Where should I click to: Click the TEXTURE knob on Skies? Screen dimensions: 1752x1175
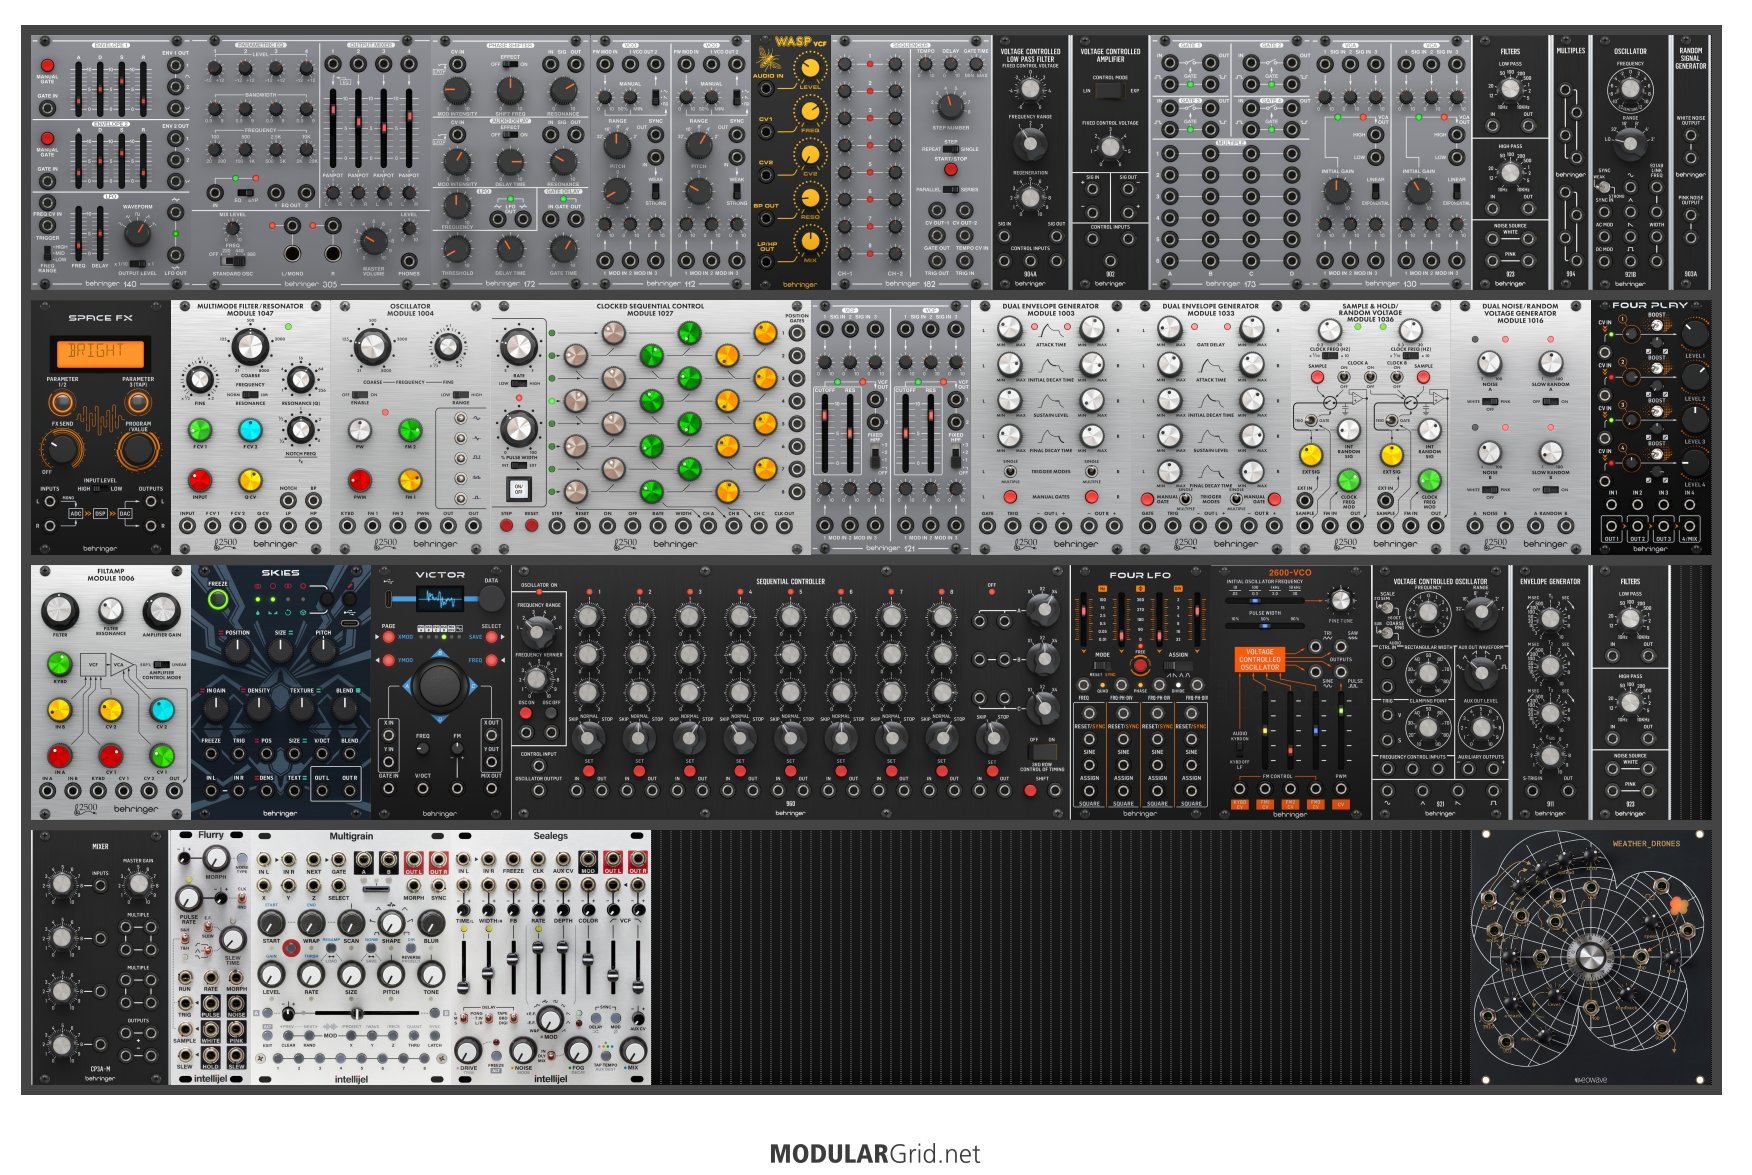[302, 709]
